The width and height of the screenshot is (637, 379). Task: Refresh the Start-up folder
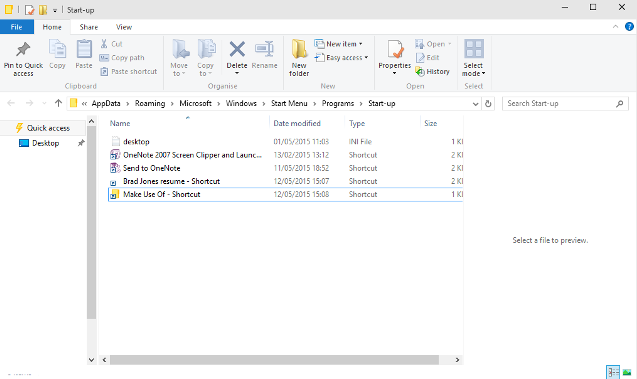[x=488, y=104]
